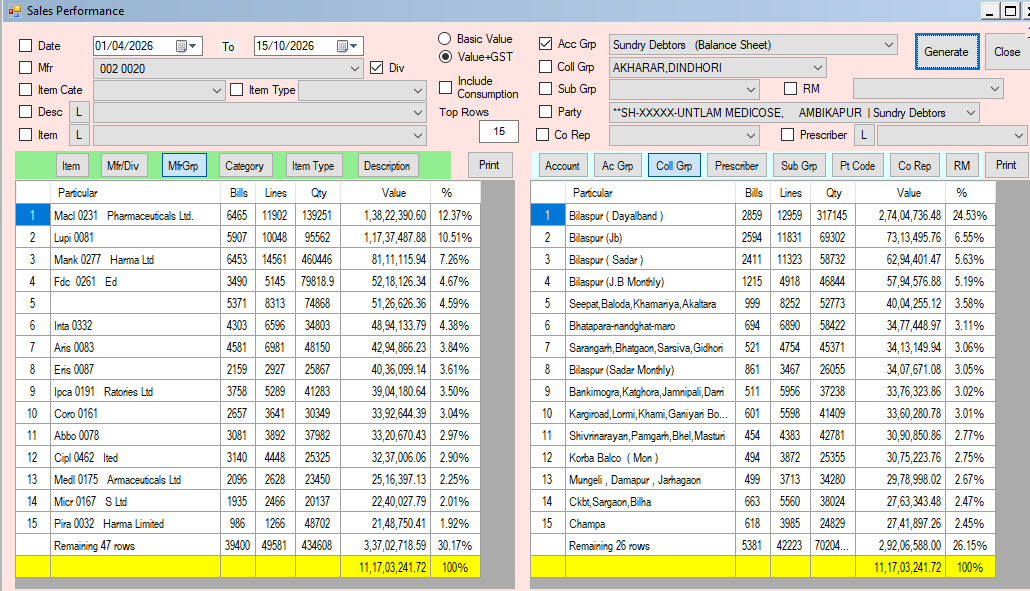
Task: Select the Basic Value radio option
Action: (445, 39)
